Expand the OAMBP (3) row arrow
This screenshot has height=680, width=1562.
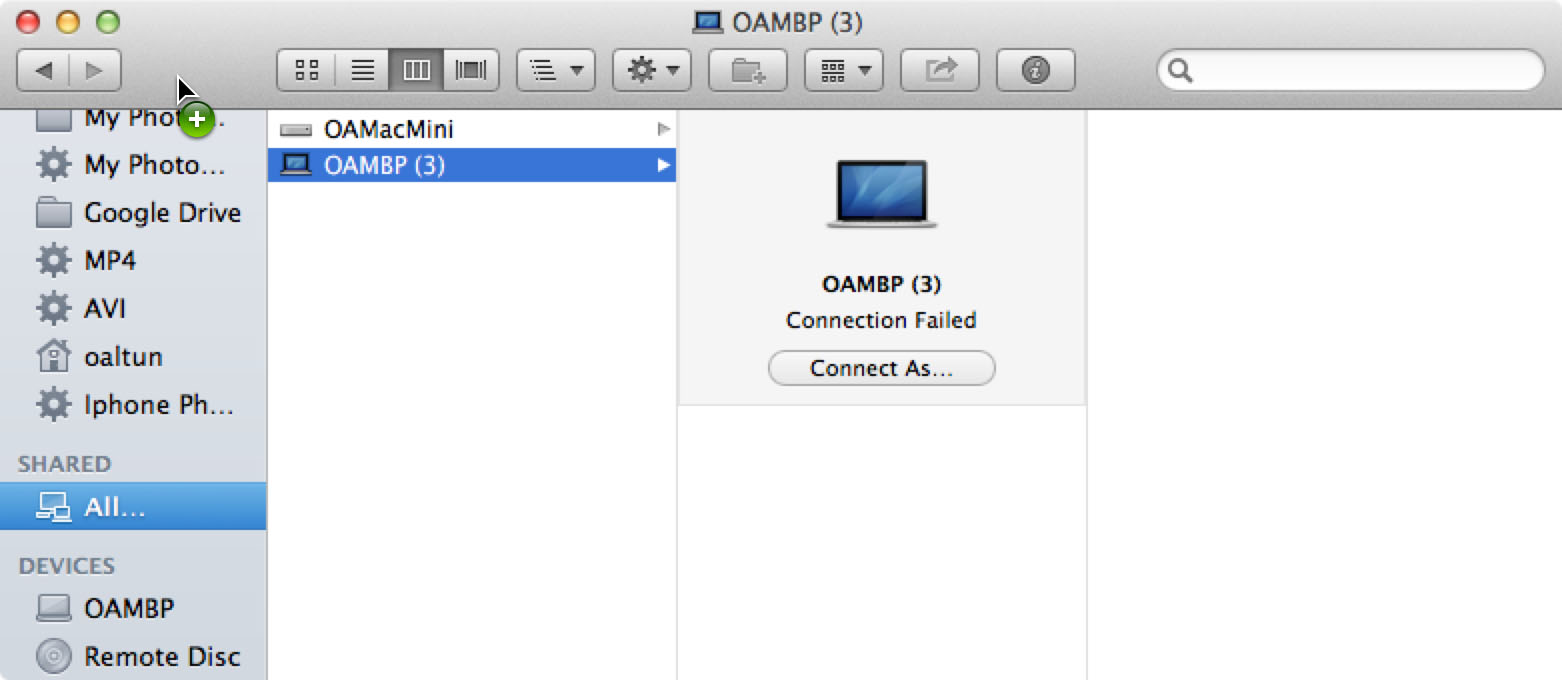coord(662,165)
